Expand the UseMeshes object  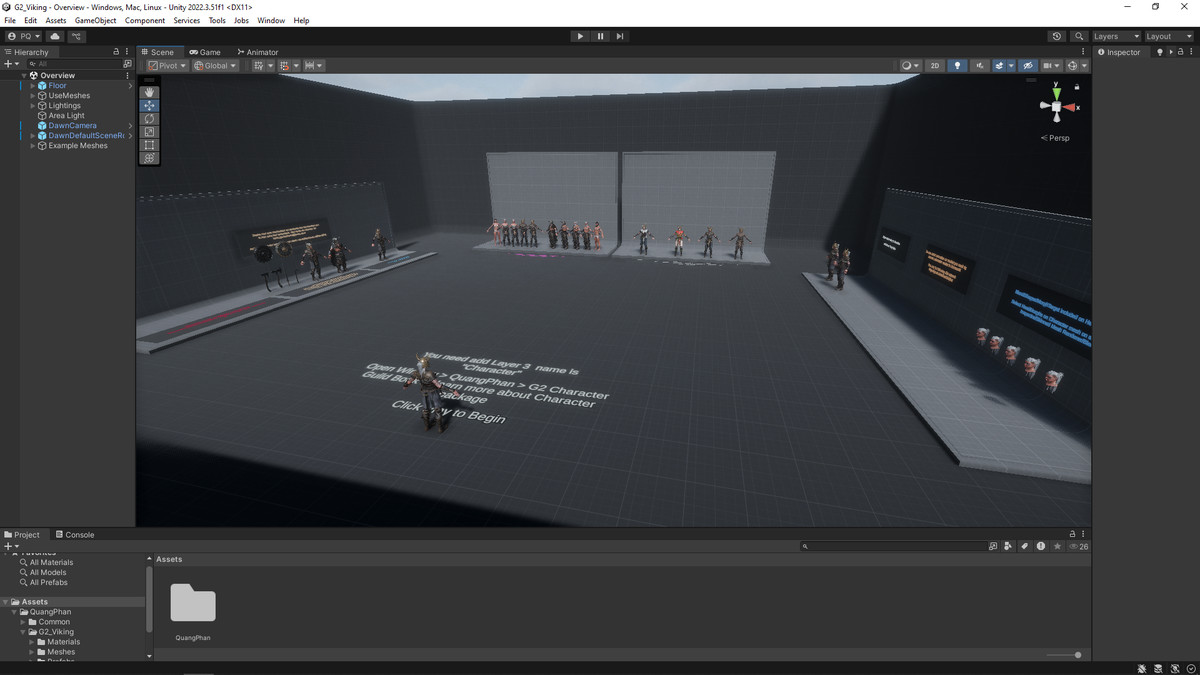tap(33, 96)
